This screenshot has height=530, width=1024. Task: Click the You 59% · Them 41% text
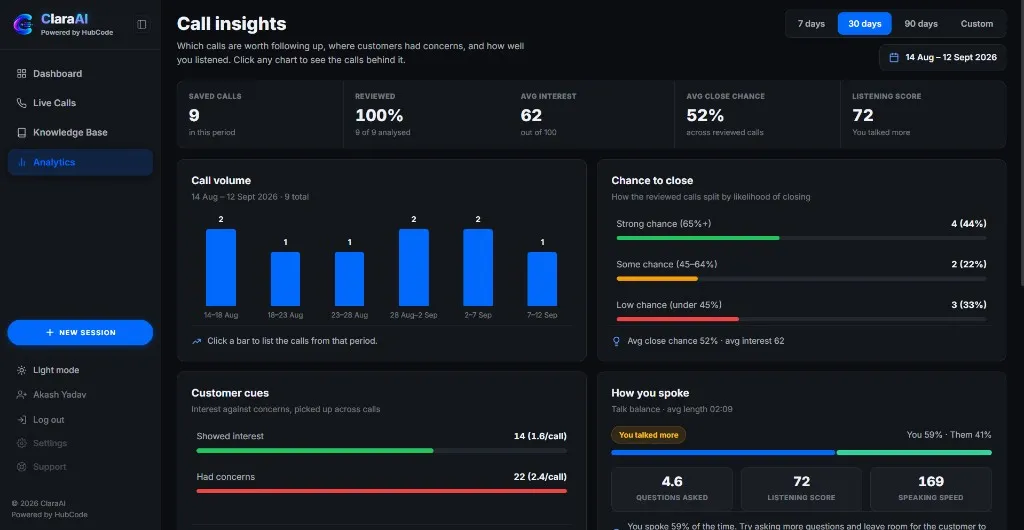click(949, 435)
